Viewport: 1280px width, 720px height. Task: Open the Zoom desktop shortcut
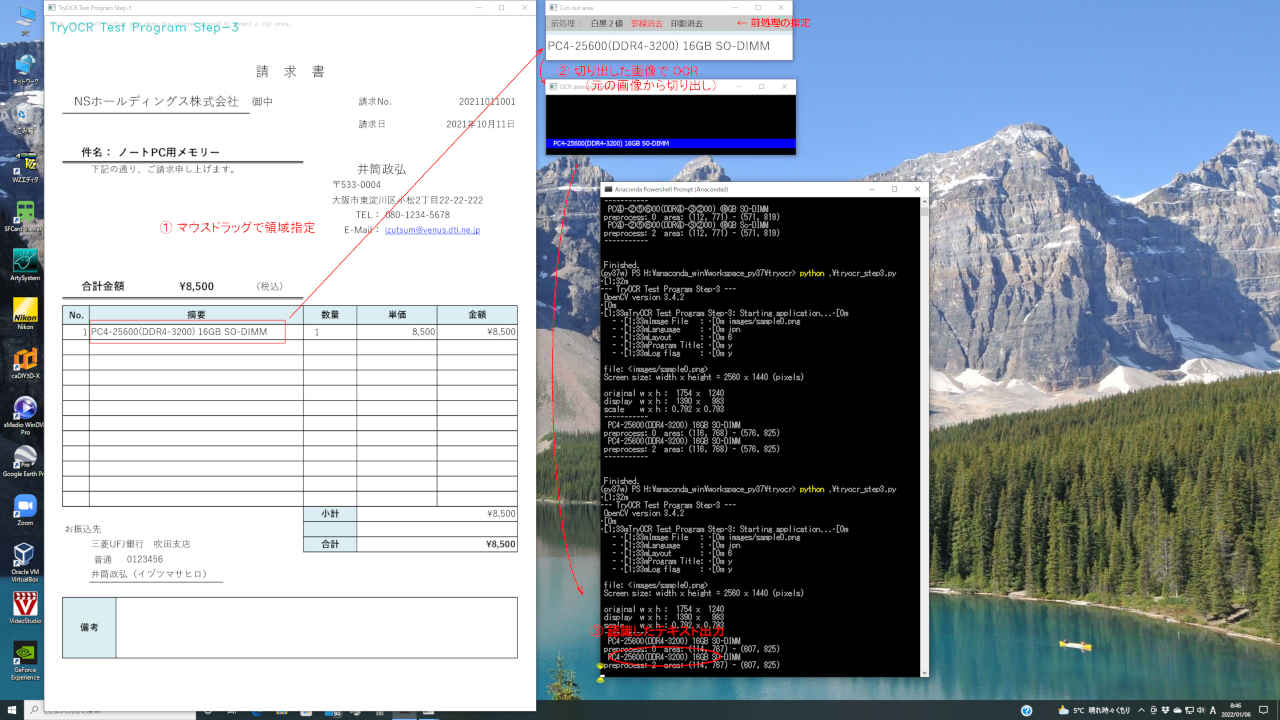(x=25, y=506)
